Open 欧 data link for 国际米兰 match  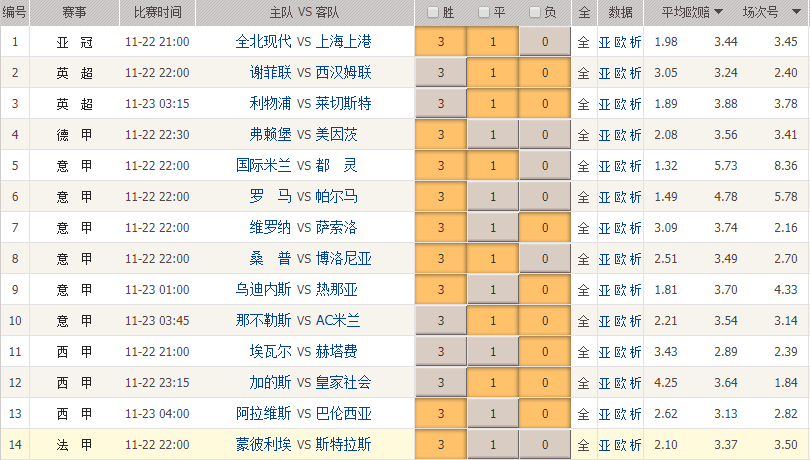click(x=620, y=166)
